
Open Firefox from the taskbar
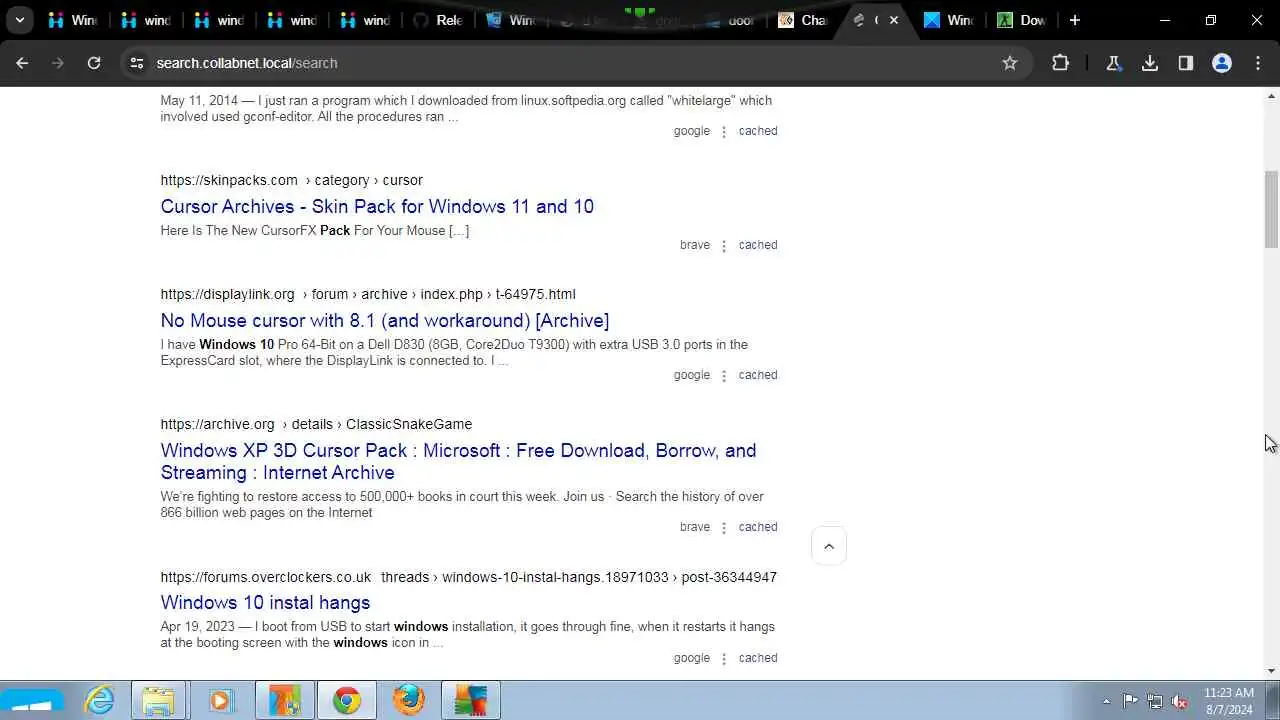(x=408, y=701)
